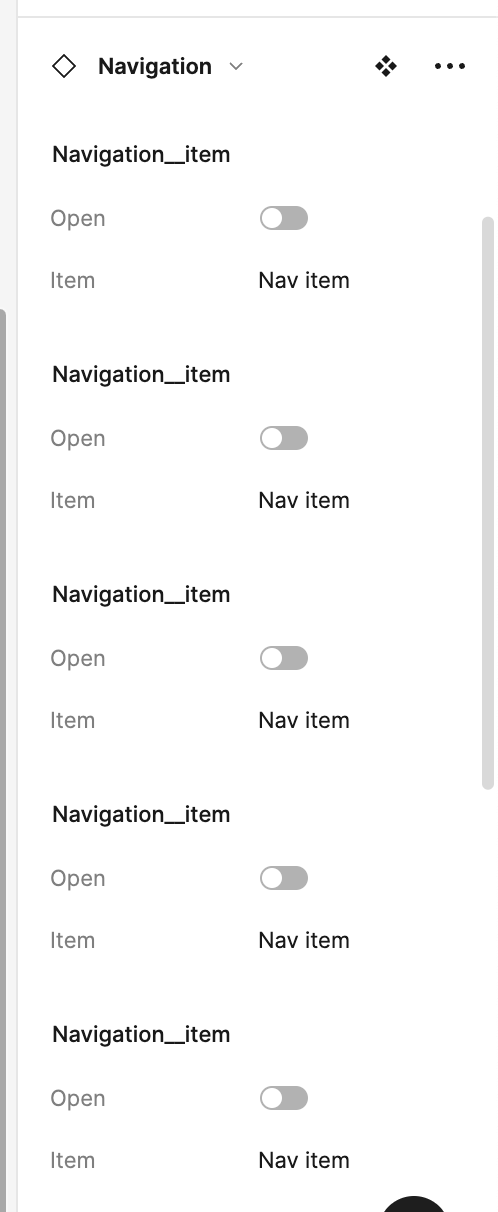Click the dark round button at panel bottom
The width and height of the screenshot is (498, 1212).
[414, 1204]
